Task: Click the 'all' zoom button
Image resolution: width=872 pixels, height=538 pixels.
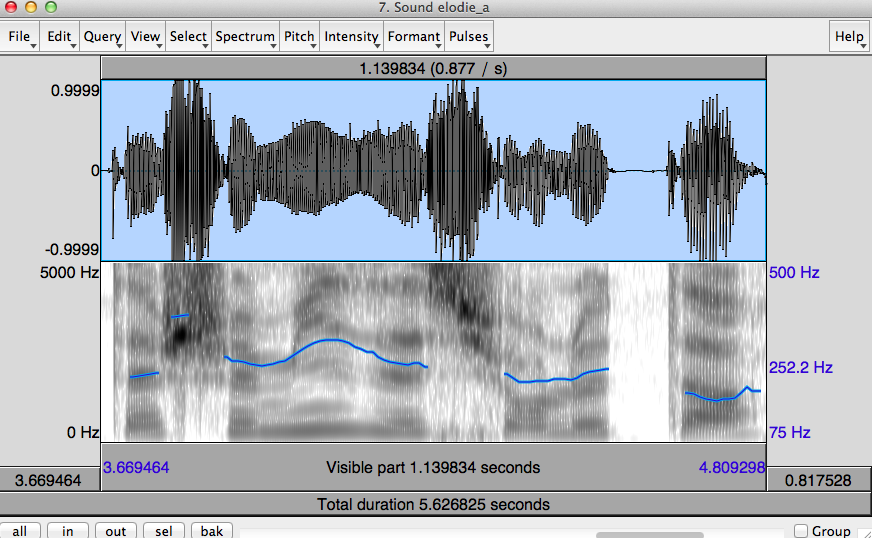Action: pyautogui.click(x=20, y=531)
